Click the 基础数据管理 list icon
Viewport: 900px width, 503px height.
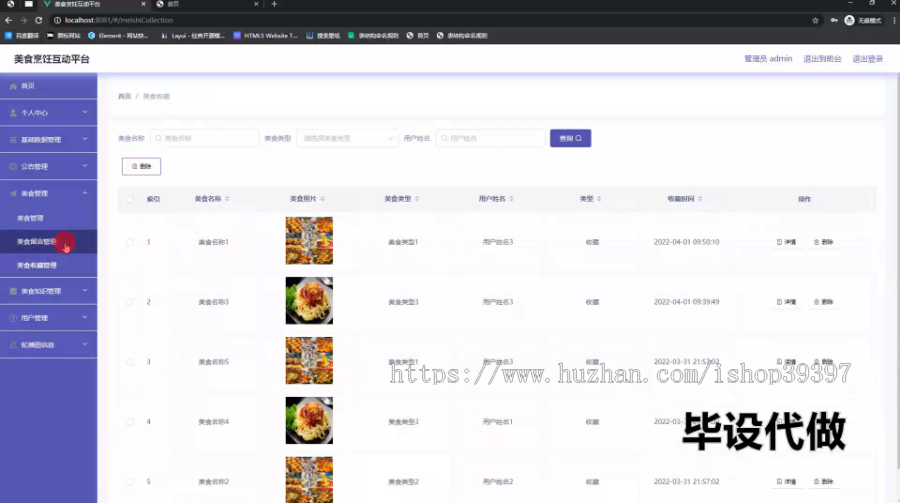coord(13,140)
